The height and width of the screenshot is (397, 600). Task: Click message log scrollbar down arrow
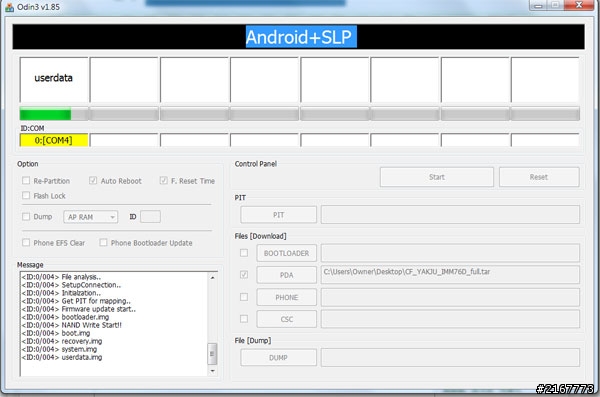212,371
